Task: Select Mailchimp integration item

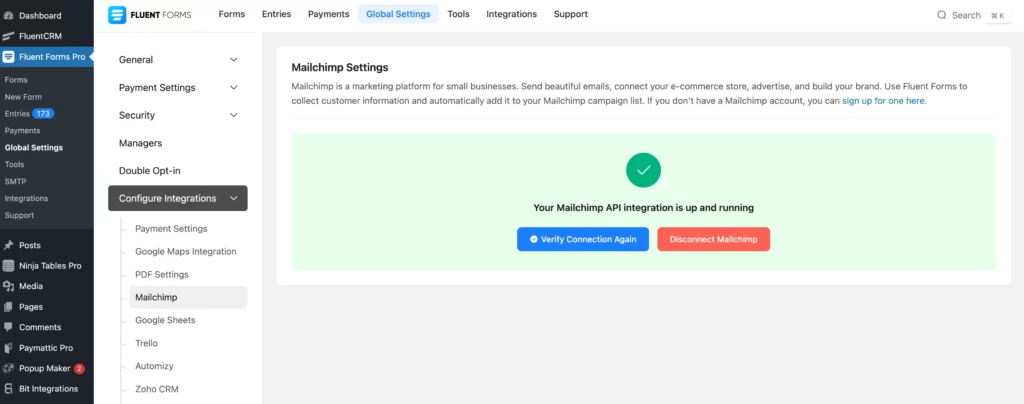Action: (x=188, y=297)
